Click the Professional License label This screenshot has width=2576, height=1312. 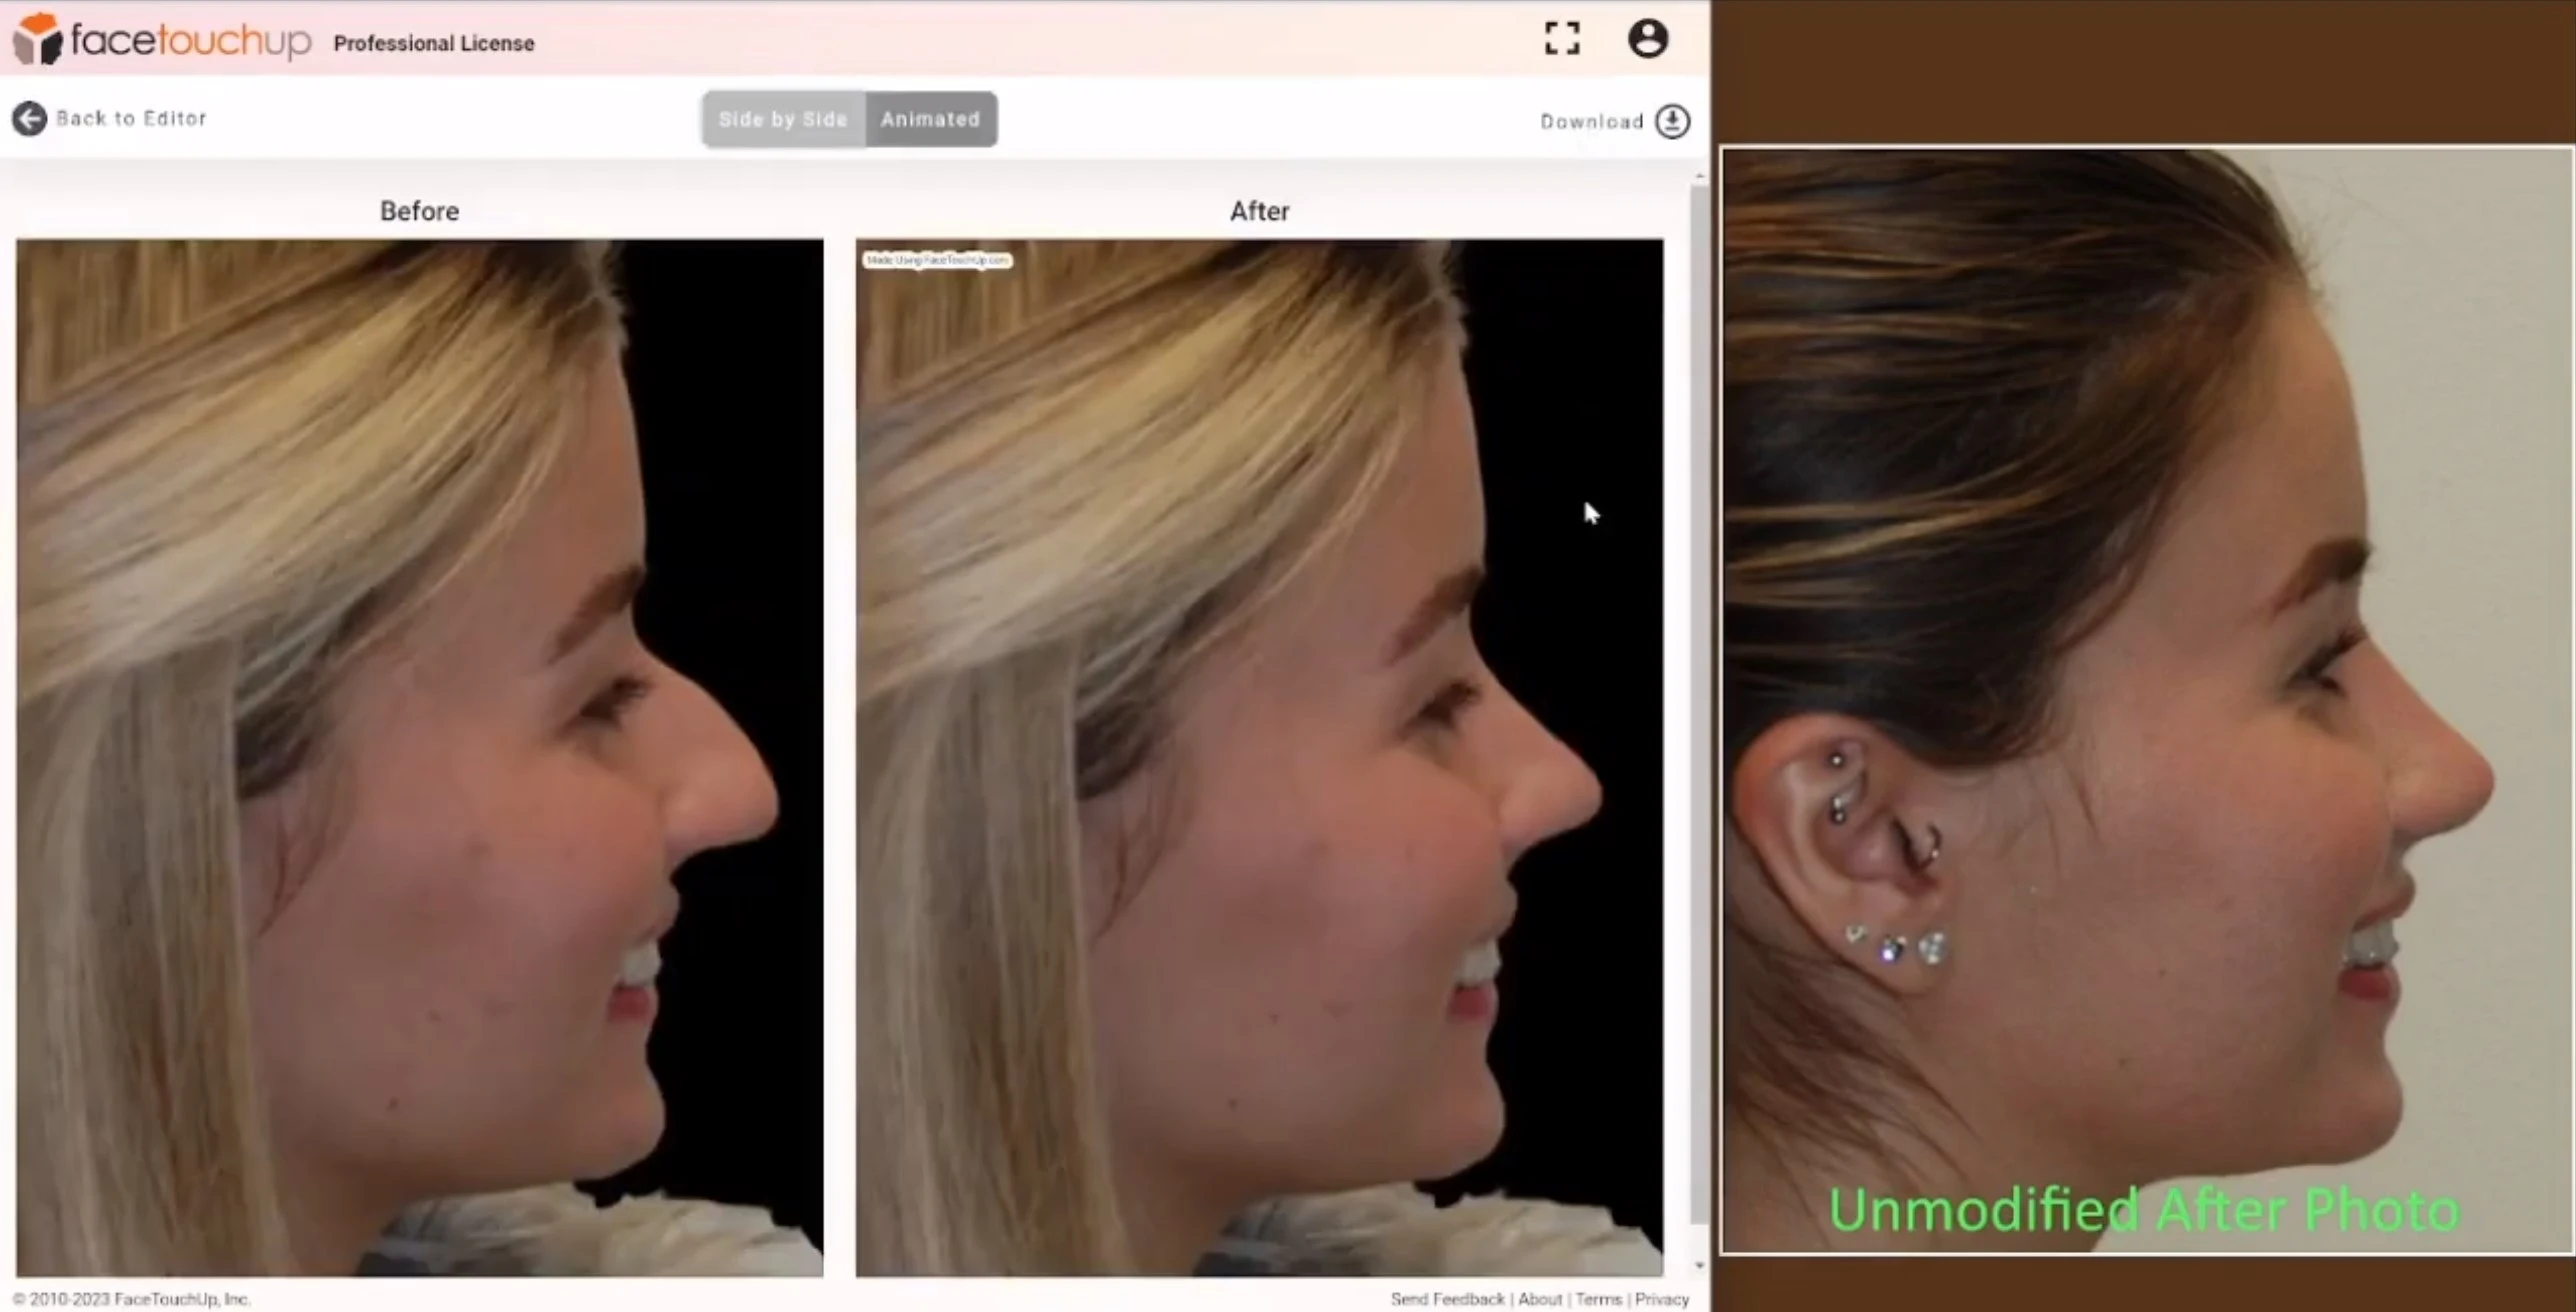tap(433, 43)
